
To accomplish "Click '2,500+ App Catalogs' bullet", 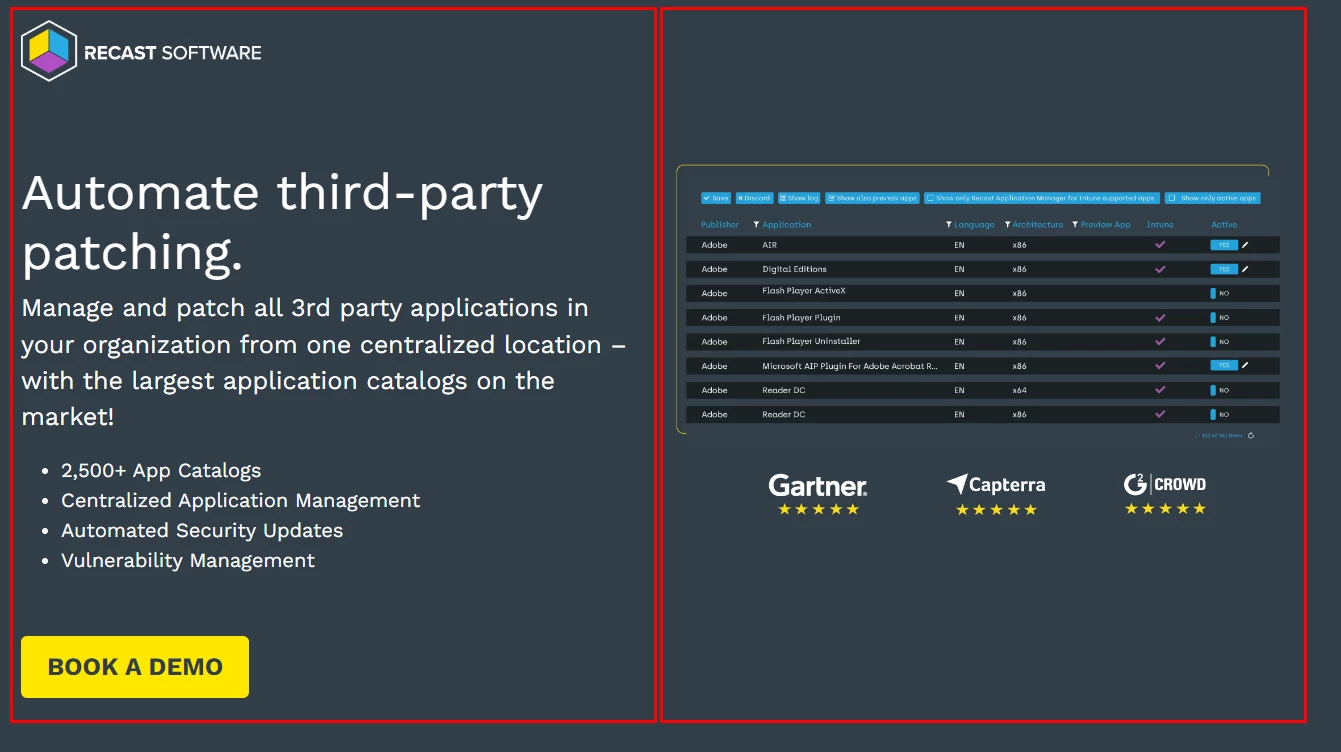I will (x=161, y=470).
